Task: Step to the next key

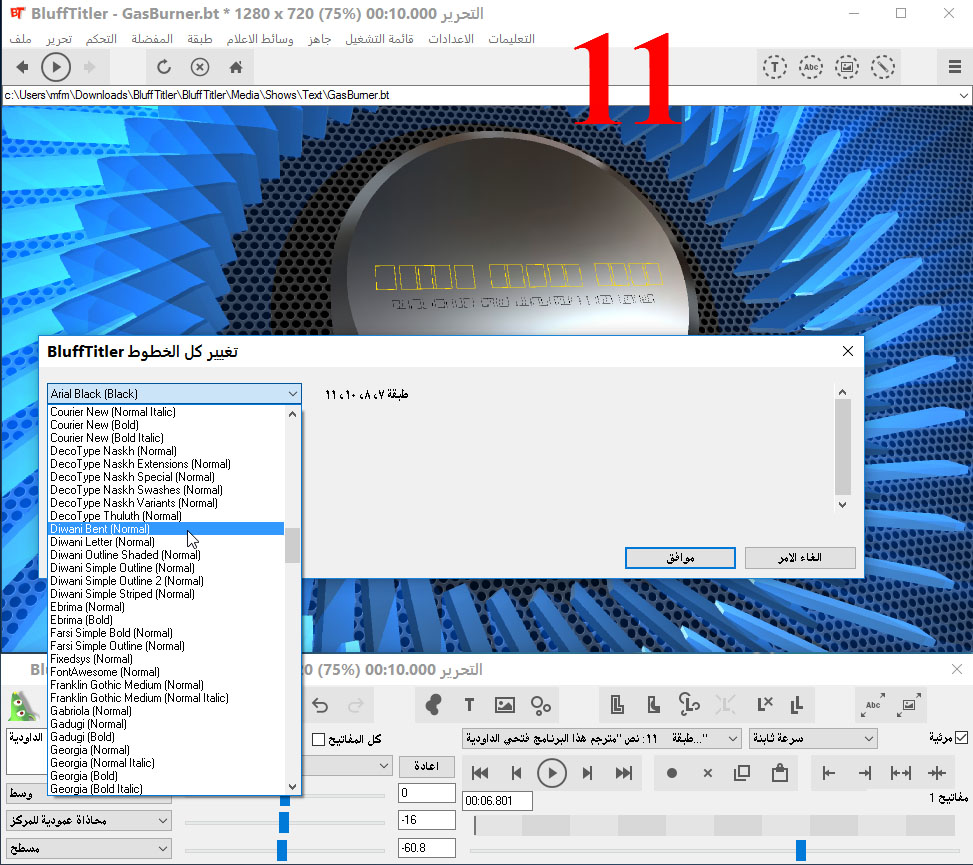Action: point(588,773)
